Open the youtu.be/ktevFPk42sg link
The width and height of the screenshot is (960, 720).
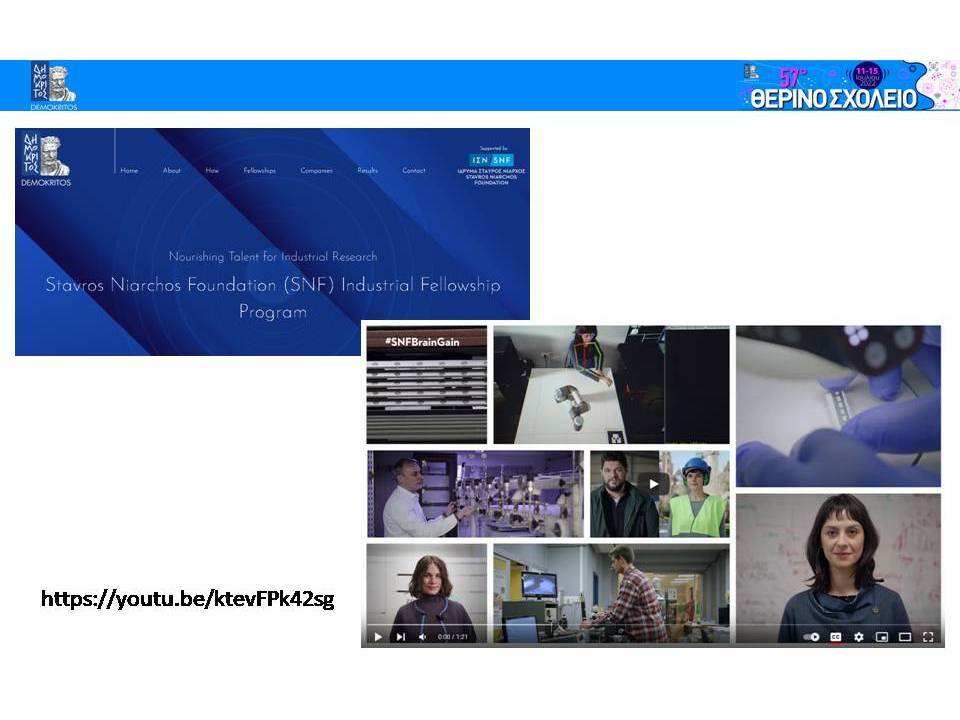(188, 598)
